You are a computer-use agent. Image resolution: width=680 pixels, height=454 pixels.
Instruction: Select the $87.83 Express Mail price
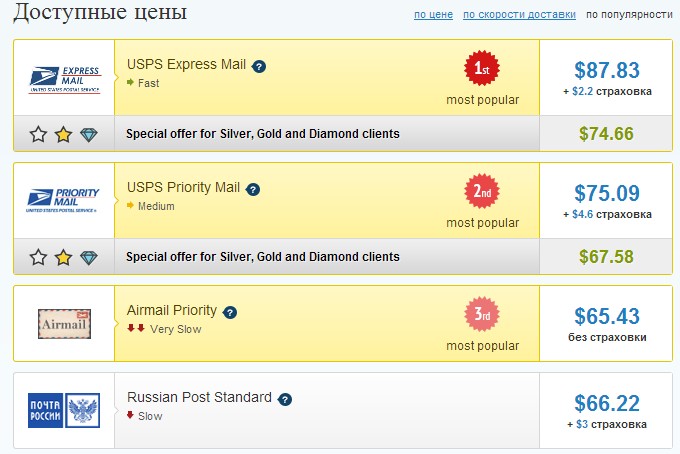[606, 70]
